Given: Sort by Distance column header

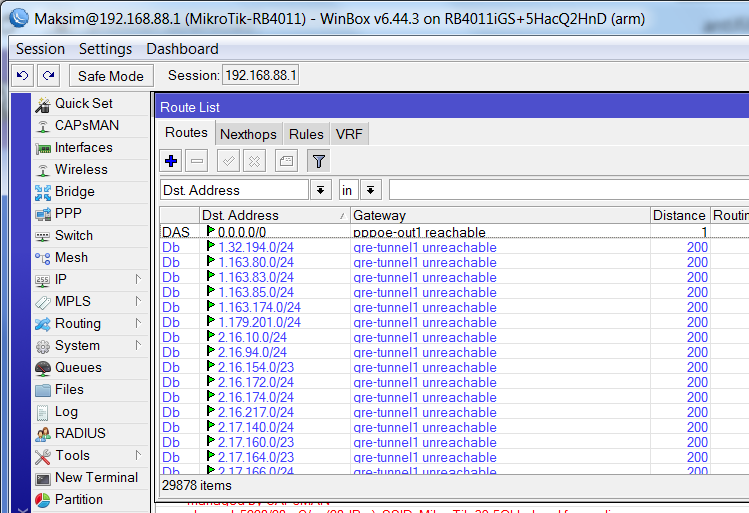Looking at the screenshot, I should 680,215.
